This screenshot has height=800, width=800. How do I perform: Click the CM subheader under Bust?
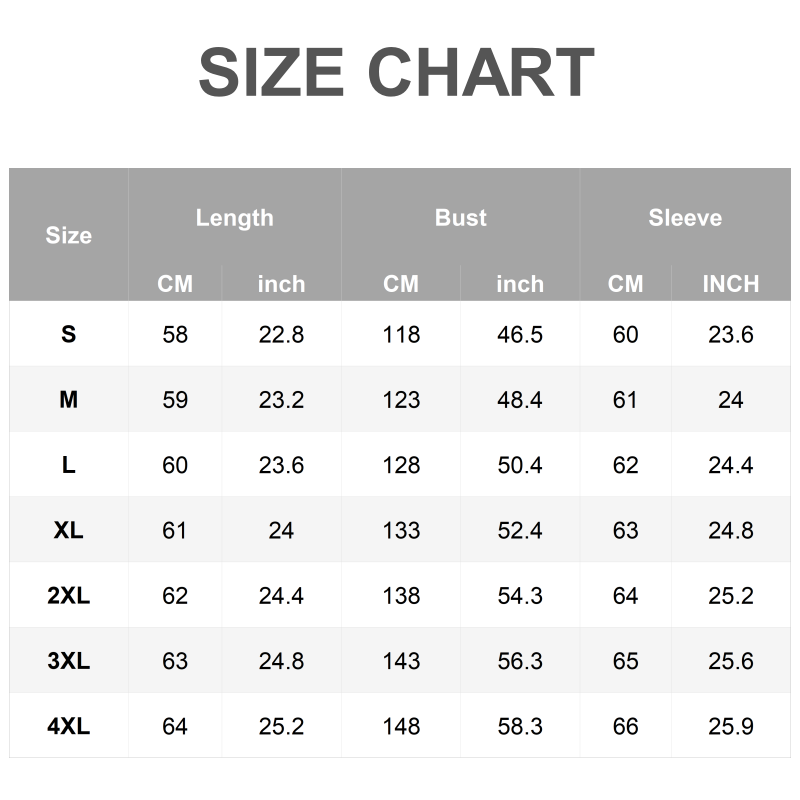400,284
